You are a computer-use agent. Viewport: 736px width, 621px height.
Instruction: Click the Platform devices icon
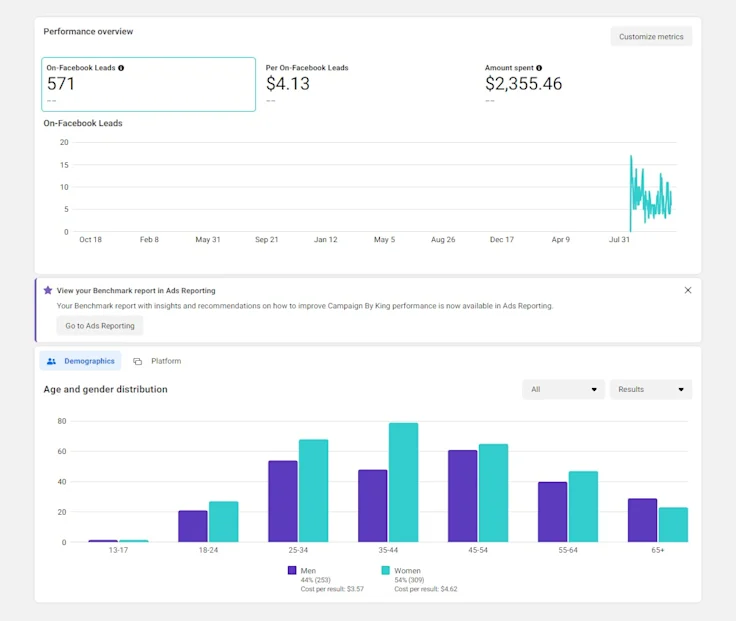coord(138,361)
